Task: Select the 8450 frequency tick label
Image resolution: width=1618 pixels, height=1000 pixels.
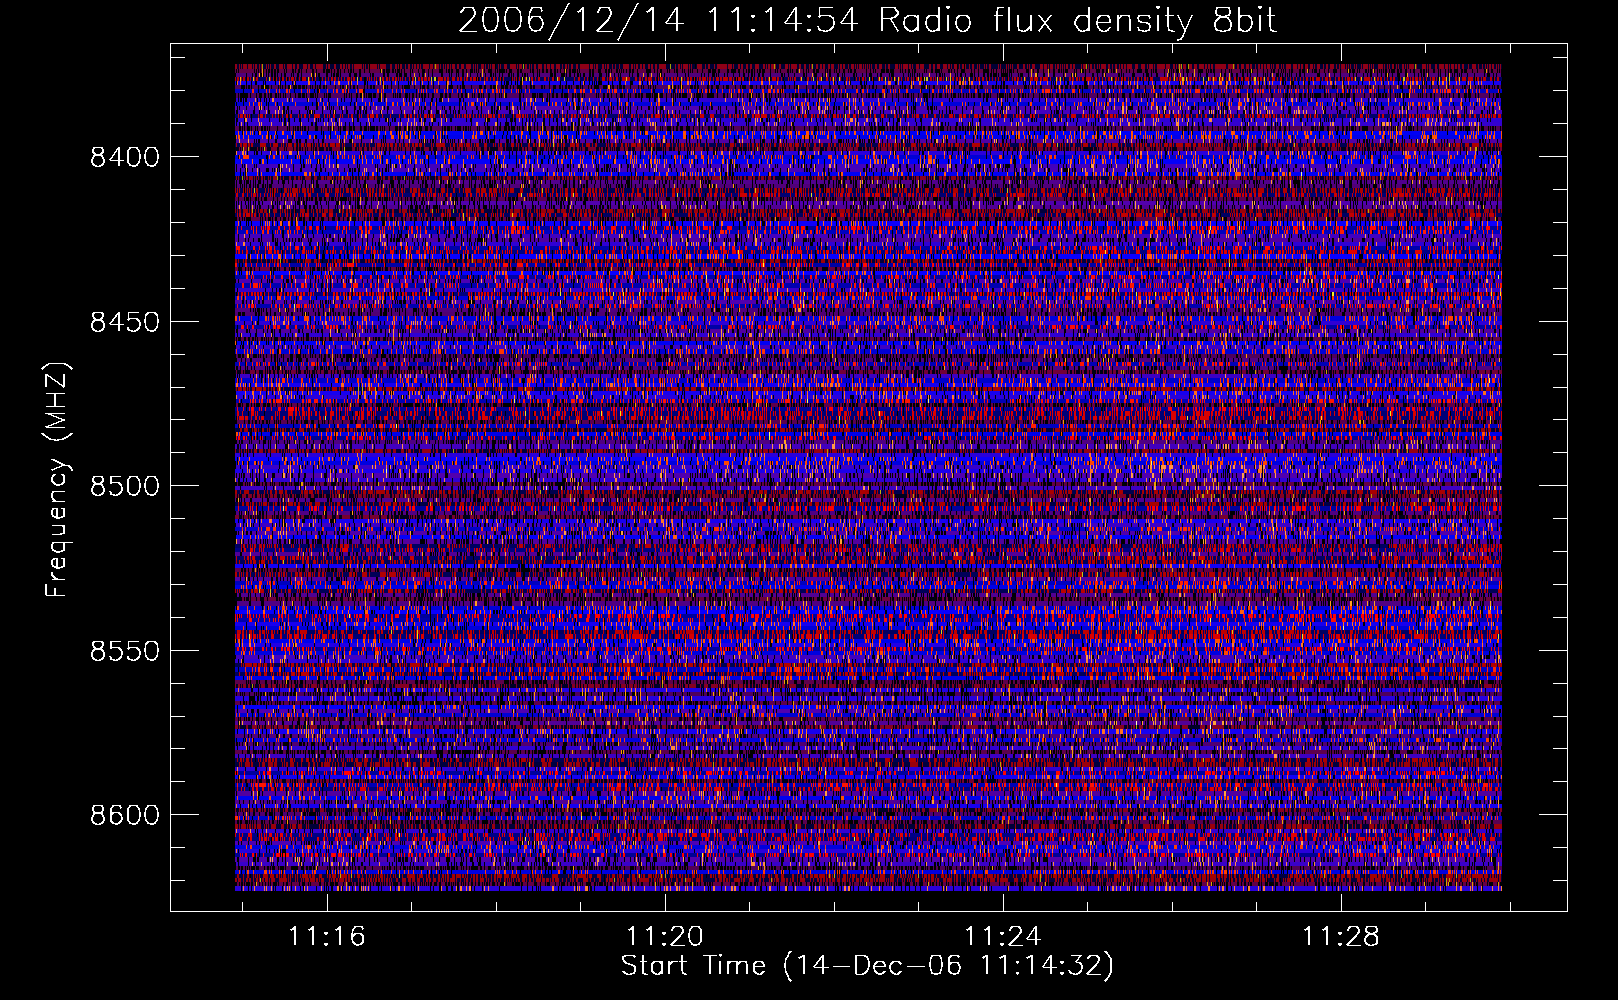Action: coord(124,322)
